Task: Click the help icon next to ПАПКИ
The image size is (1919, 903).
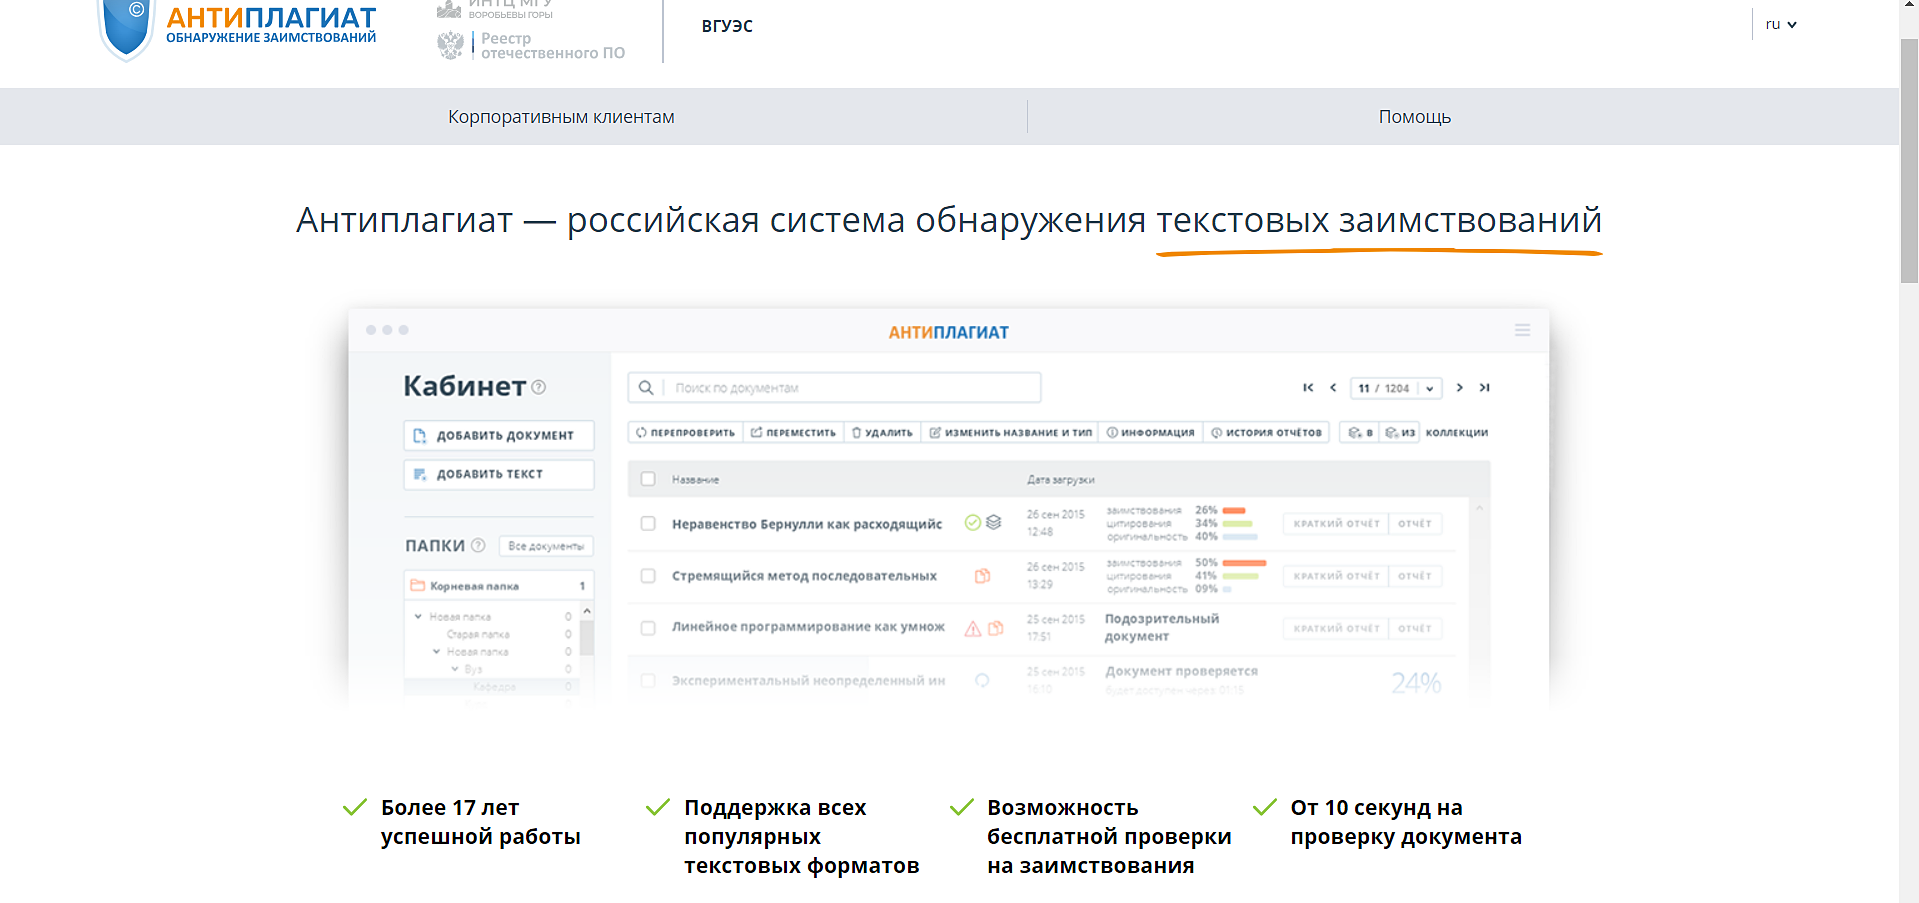Action: 478,545
